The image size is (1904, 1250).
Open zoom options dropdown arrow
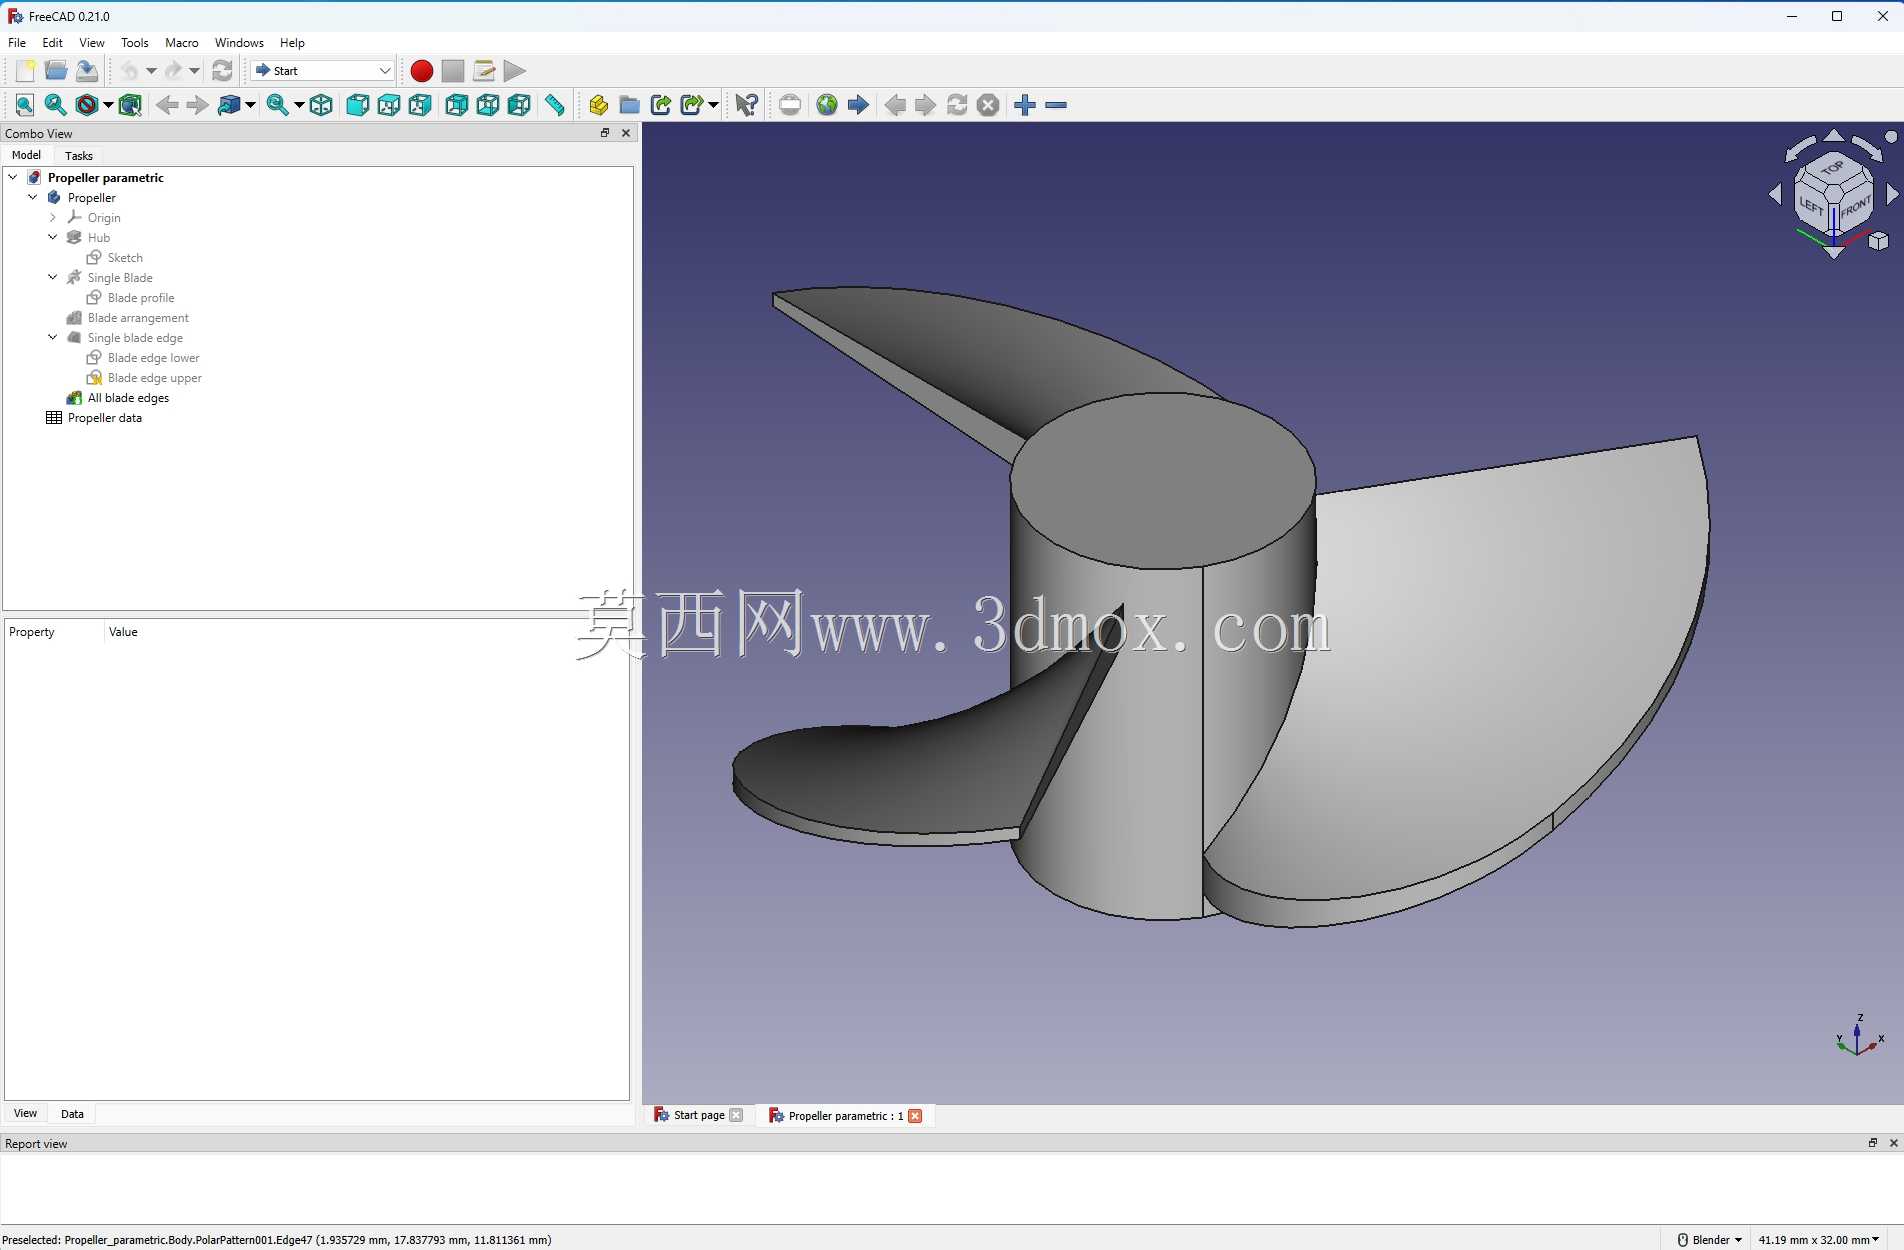[x=299, y=105]
